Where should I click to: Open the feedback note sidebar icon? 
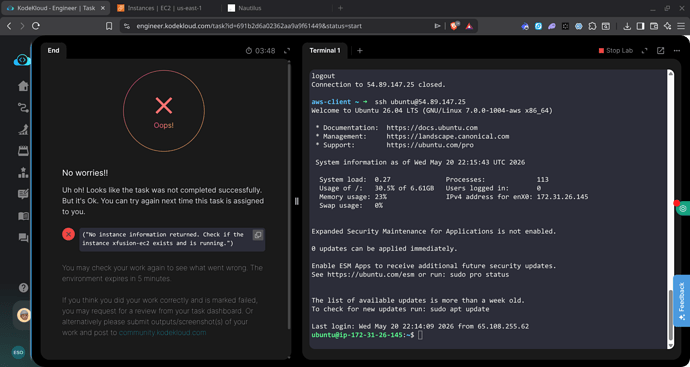pyautogui.click(x=23, y=194)
